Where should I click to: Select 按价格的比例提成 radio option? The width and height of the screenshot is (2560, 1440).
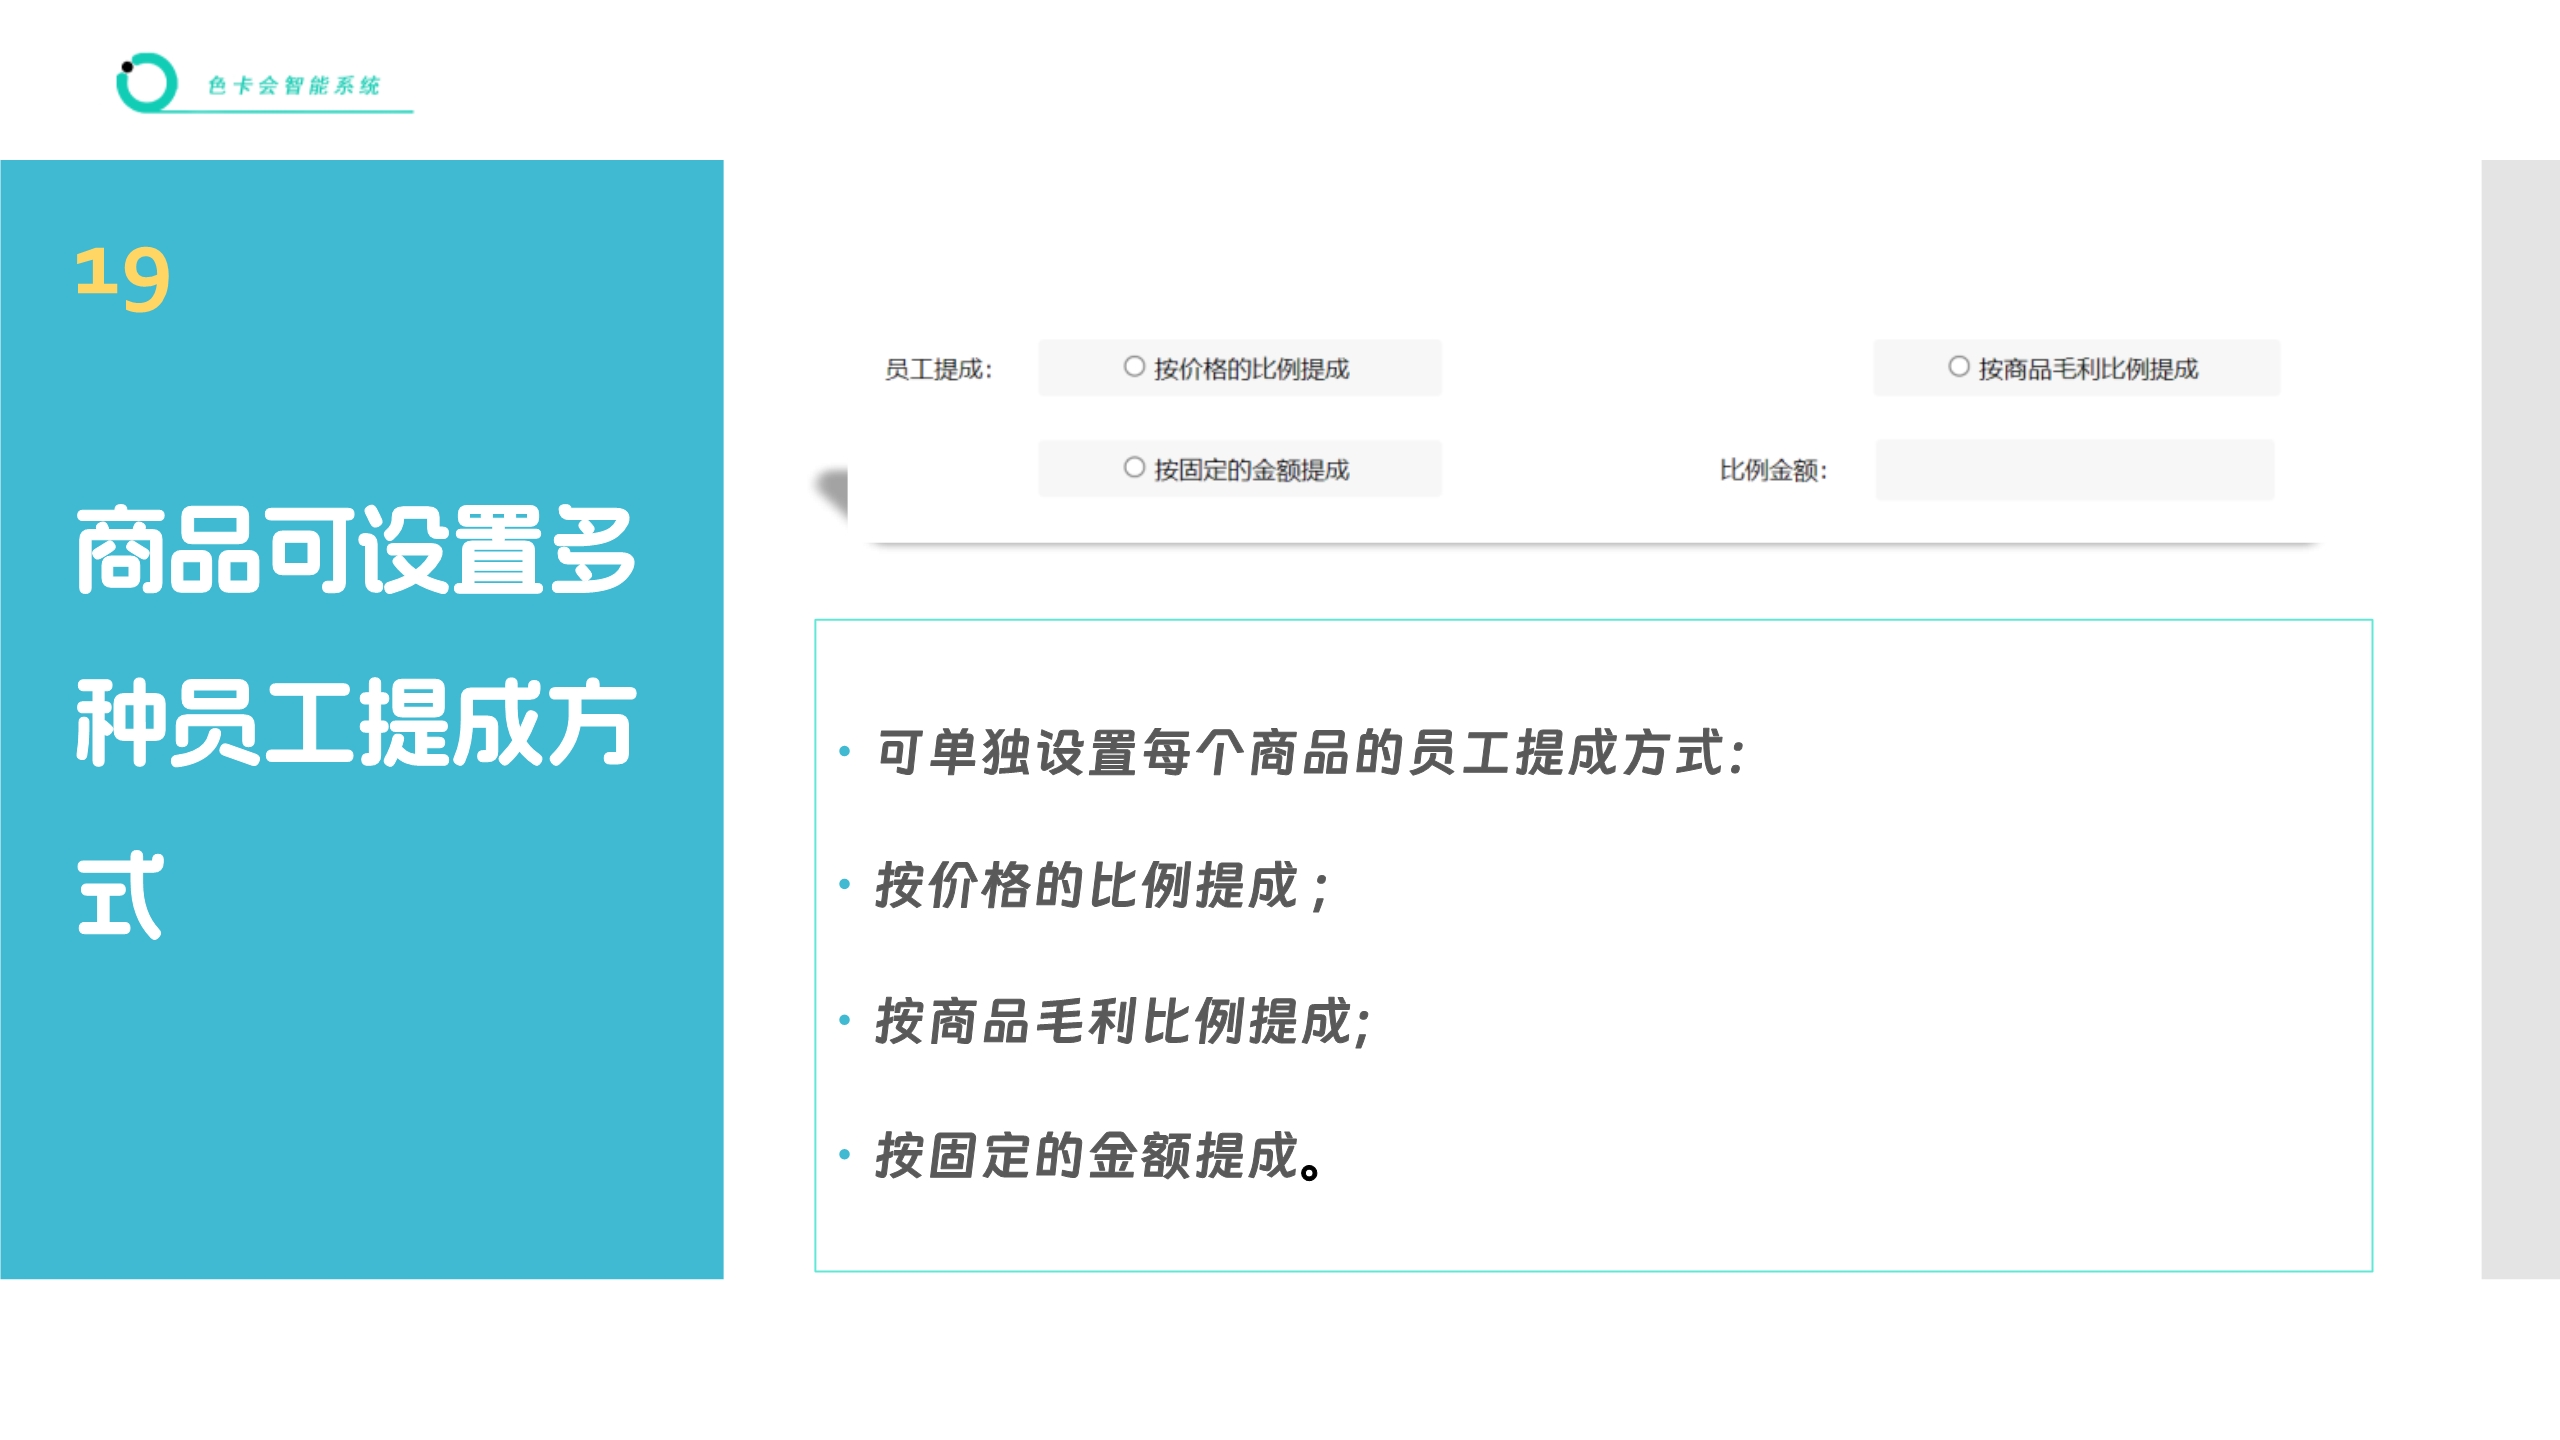pyautogui.click(x=1134, y=367)
